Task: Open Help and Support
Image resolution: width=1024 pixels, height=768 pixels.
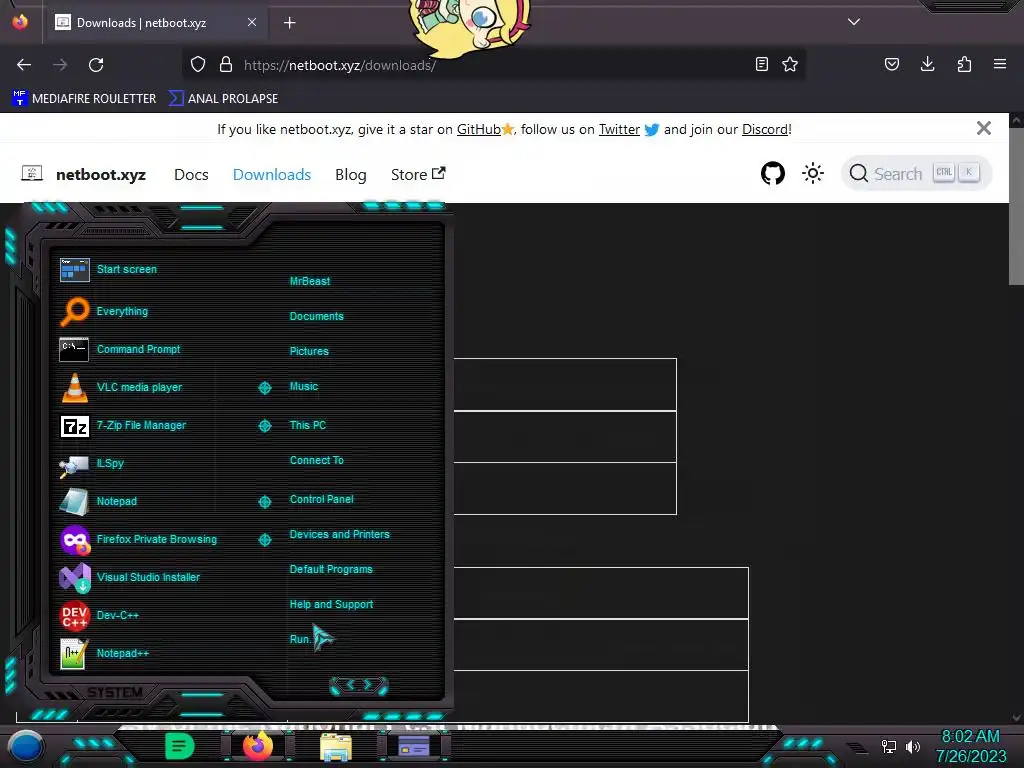Action: click(331, 605)
